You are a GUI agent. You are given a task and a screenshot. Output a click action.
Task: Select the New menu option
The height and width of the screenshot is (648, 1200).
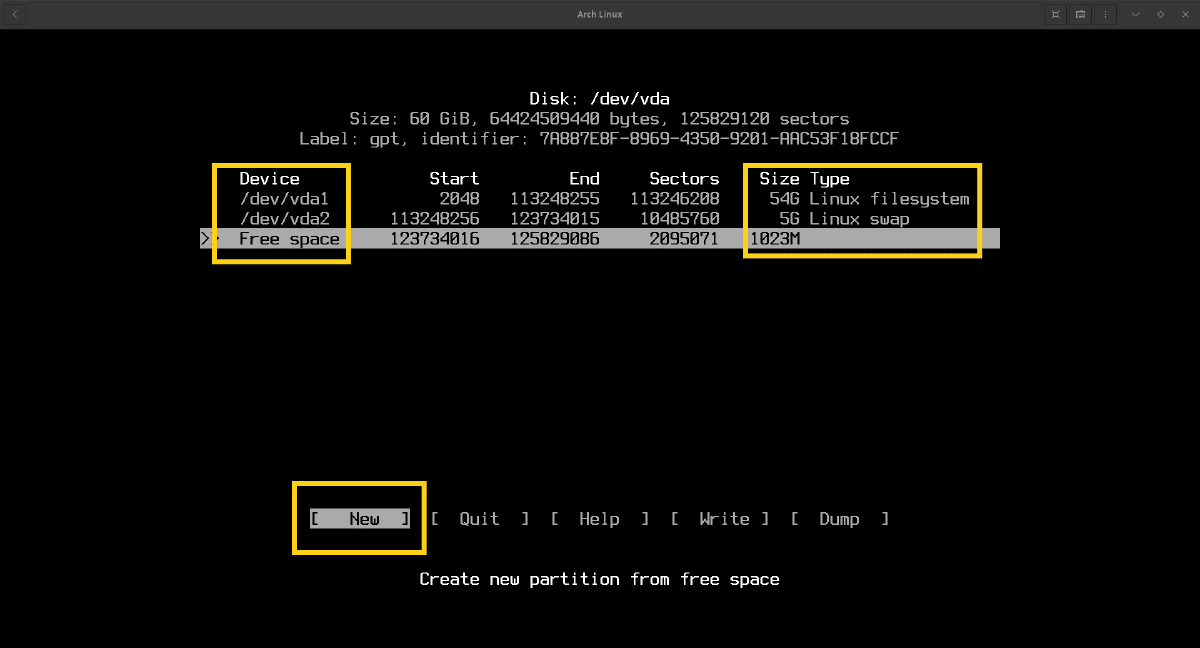click(x=360, y=519)
